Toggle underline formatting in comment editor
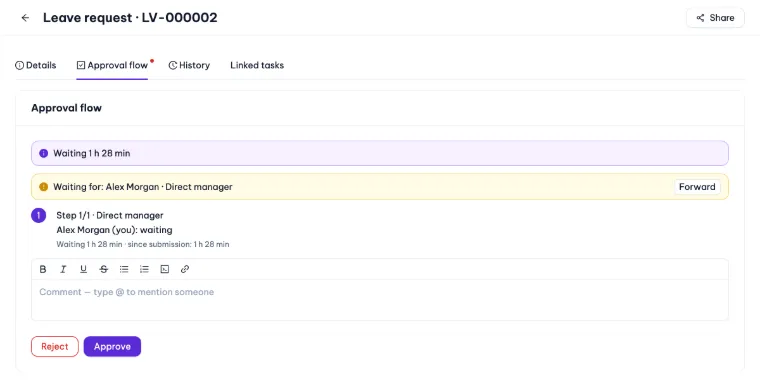 tap(83, 269)
